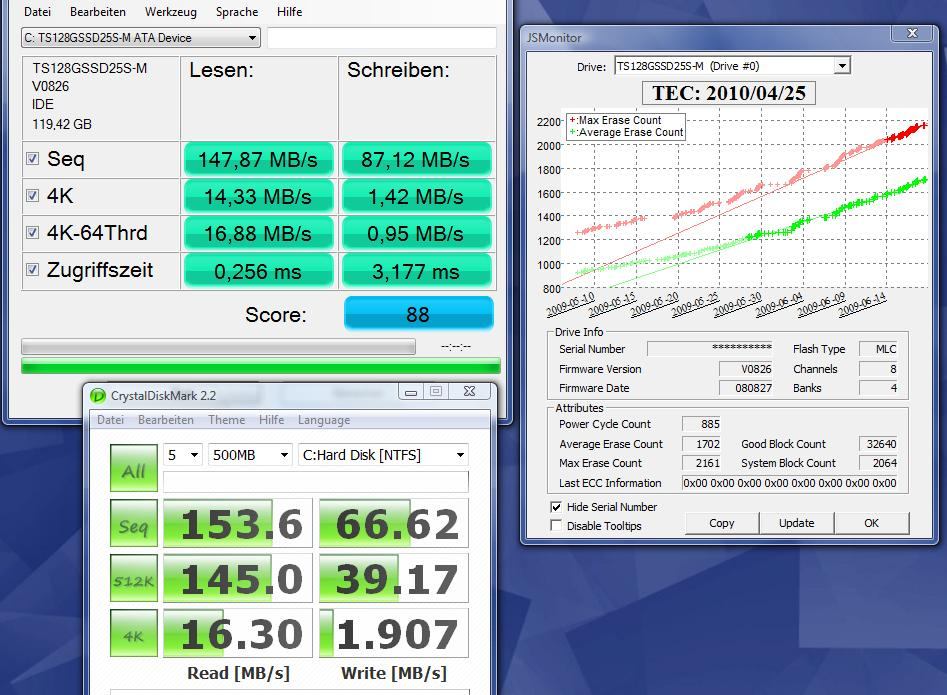The height and width of the screenshot is (695, 947).
Task: Open the Theme menu in CrystalDiskMark
Action: click(226, 420)
